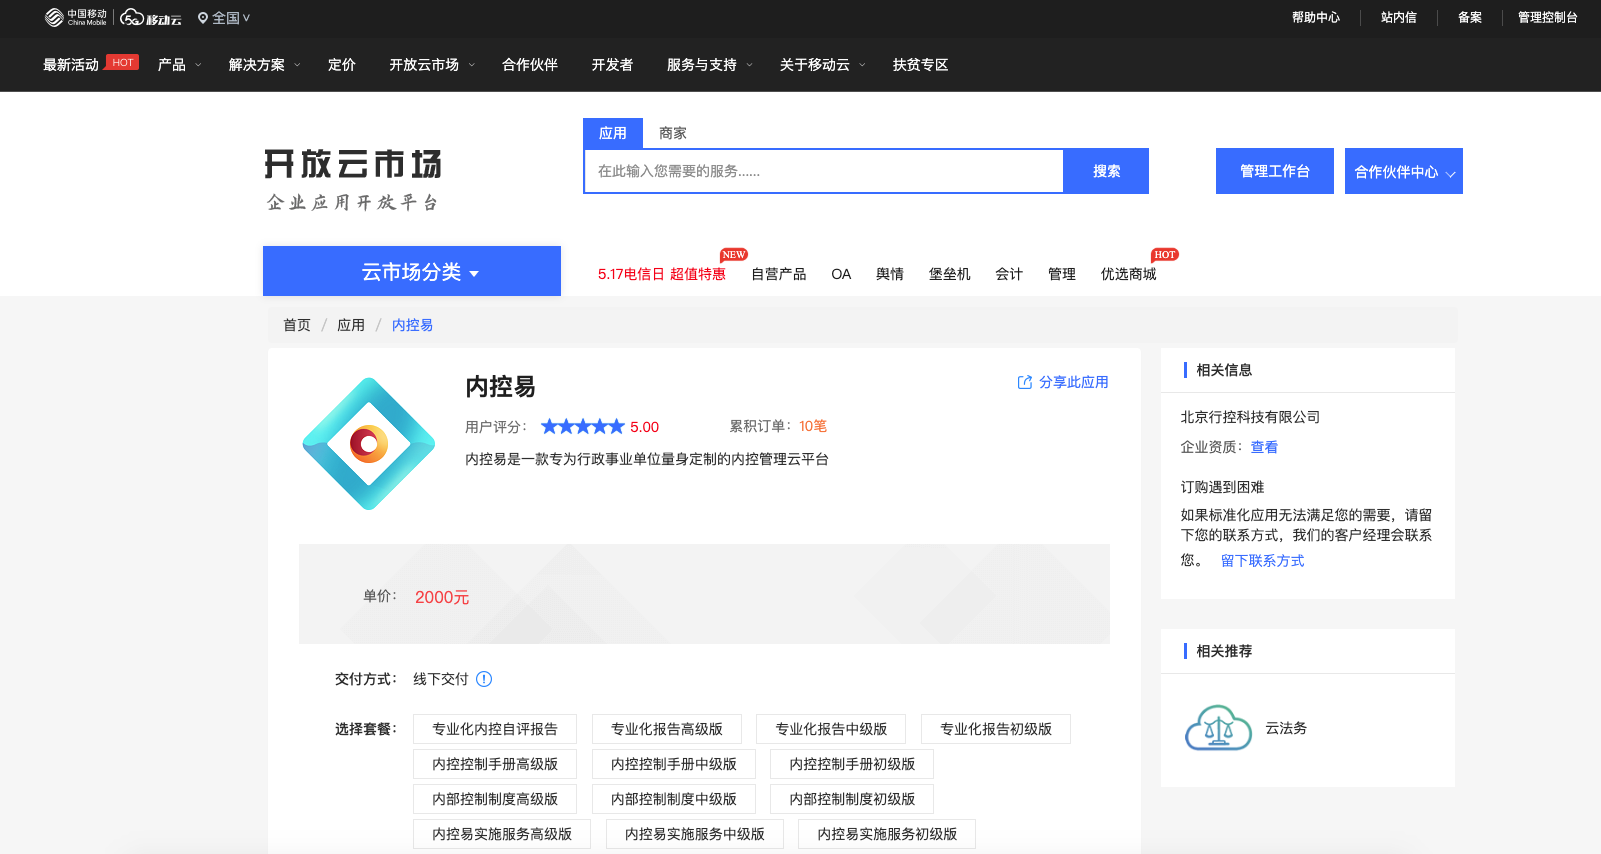The image size is (1601, 854).
Task: Open 开发者 navigation item
Action: click(612, 65)
